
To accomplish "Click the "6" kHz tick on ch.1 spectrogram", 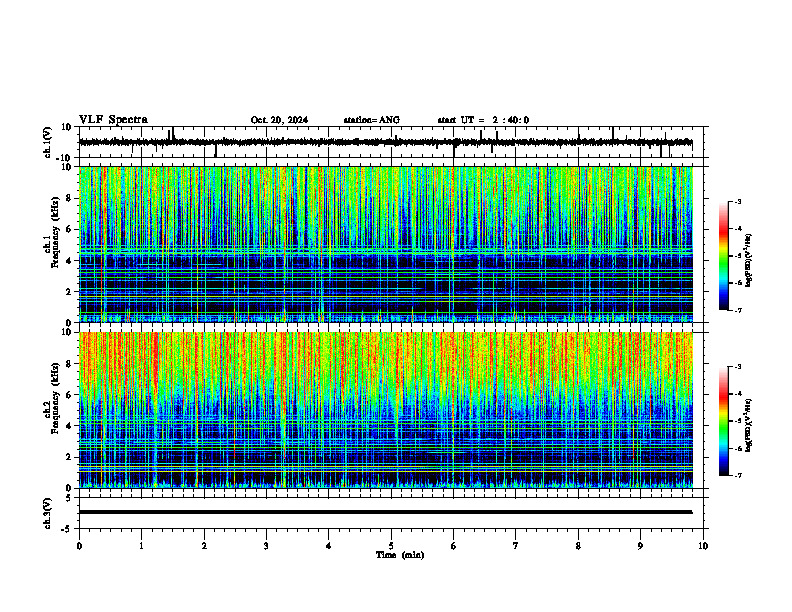I will 69,230.
